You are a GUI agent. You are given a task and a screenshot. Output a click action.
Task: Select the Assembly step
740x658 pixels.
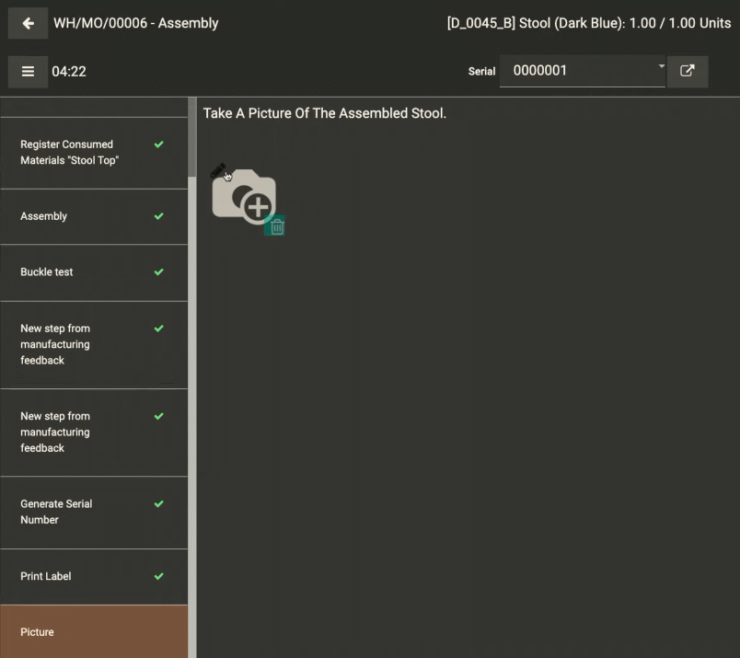click(x=94, y=217)
